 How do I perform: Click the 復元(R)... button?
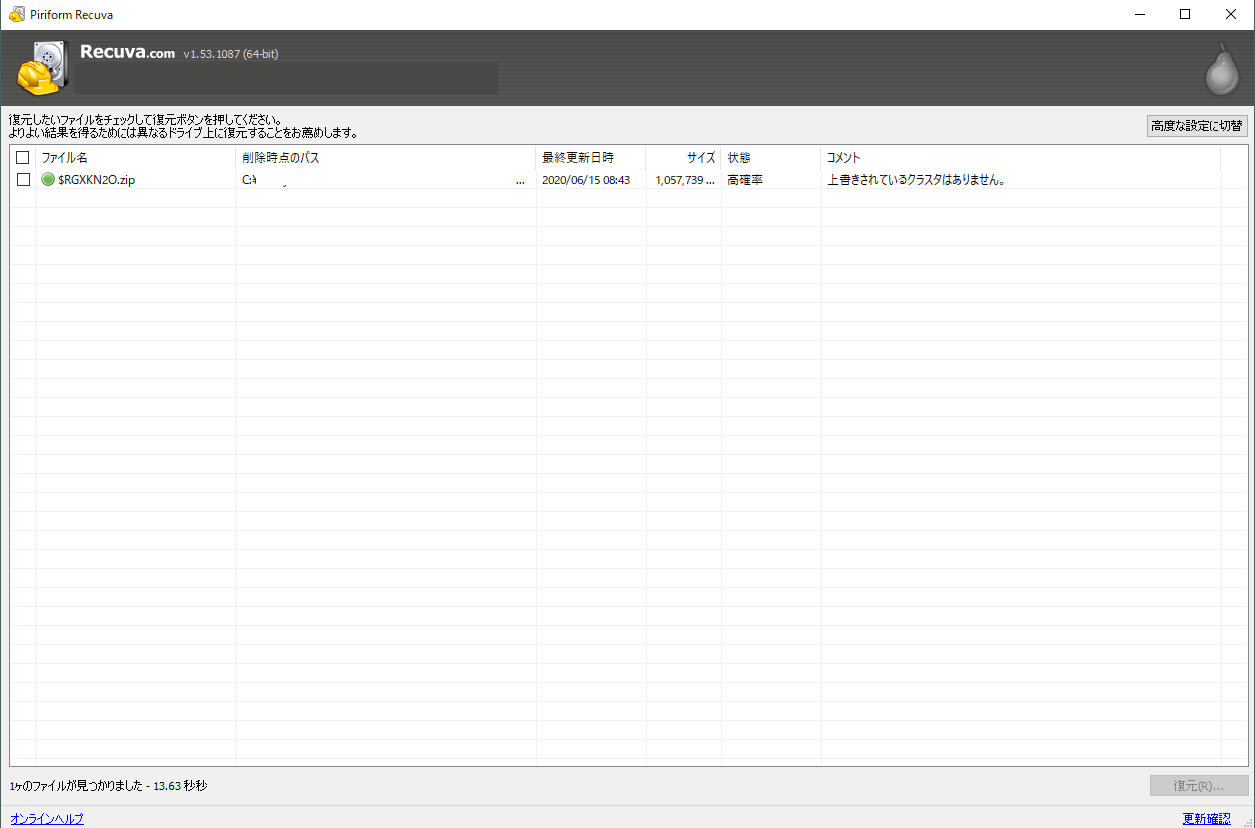[1198, 786]
